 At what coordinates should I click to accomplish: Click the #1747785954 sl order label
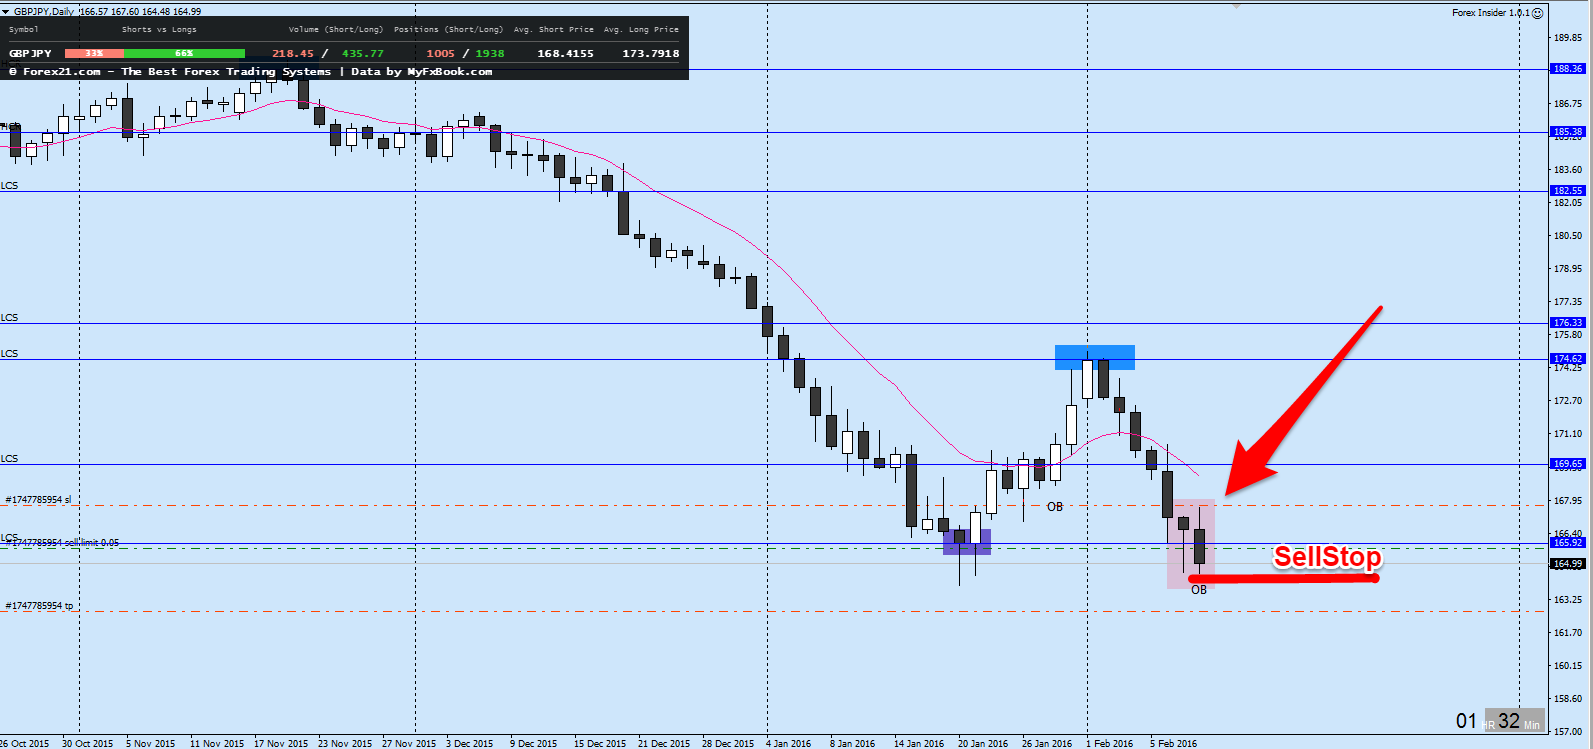[x=38, y=499]
